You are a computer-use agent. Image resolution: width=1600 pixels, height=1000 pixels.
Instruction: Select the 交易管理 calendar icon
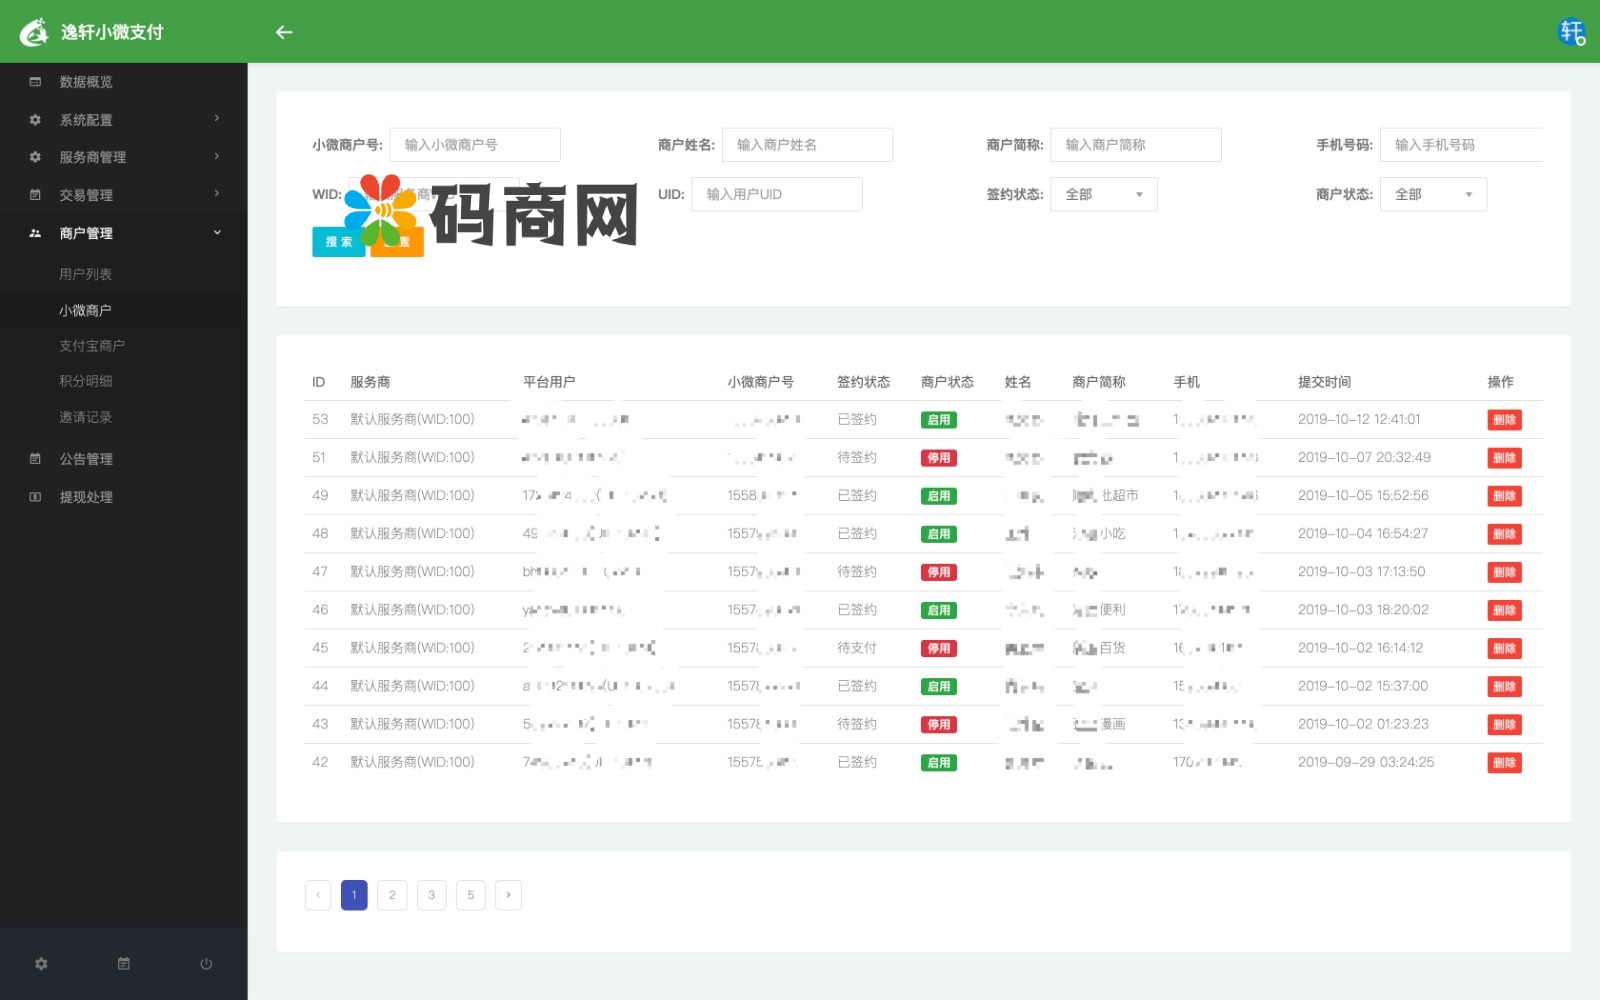(x=36, y=194)
